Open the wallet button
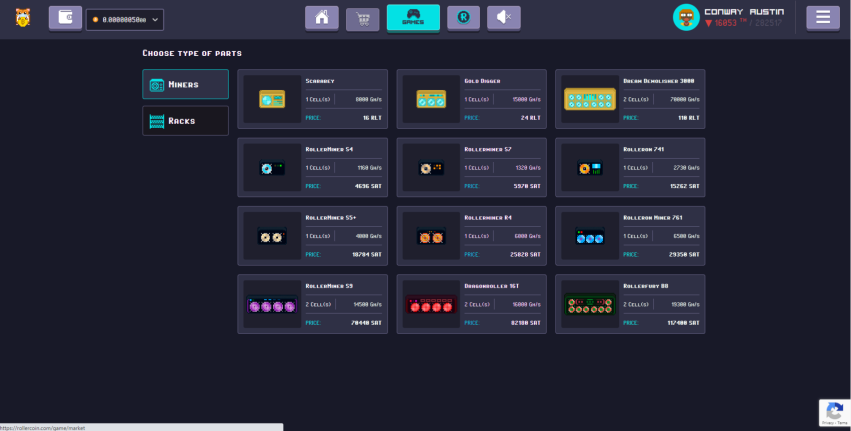 65,18
